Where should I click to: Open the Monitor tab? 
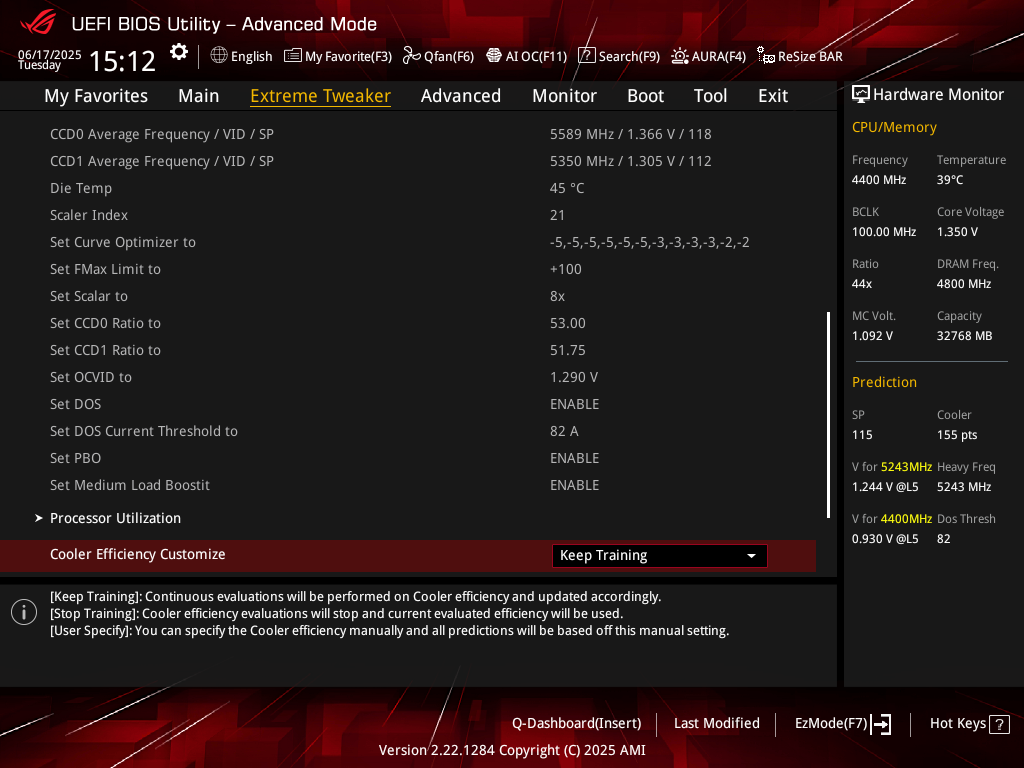coord(564,96)
